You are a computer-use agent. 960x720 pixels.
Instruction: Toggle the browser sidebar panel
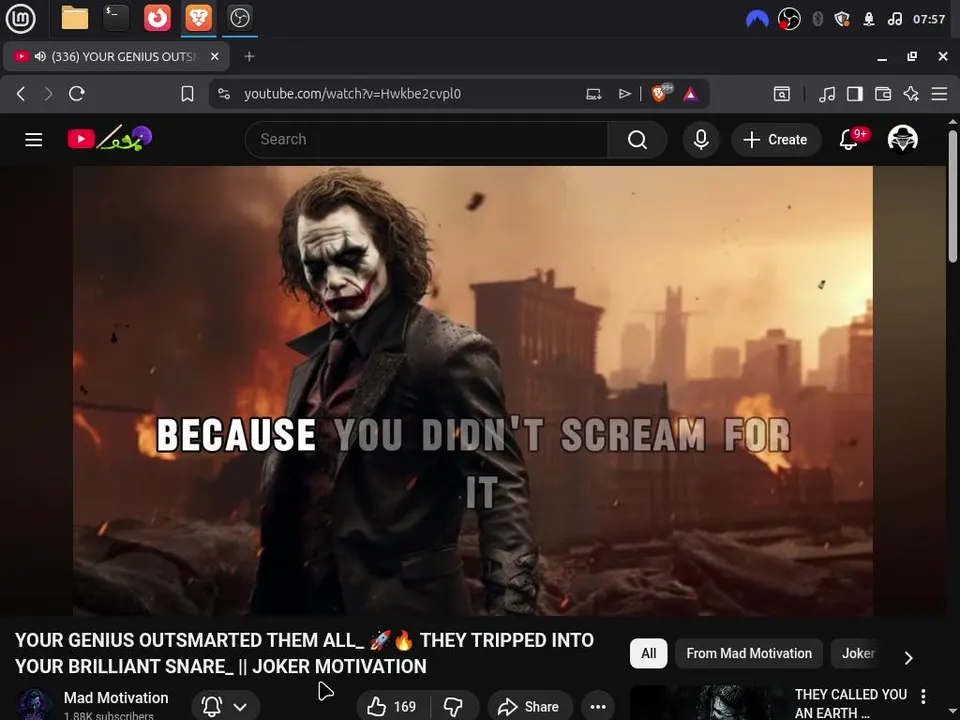tap(855, 94)
